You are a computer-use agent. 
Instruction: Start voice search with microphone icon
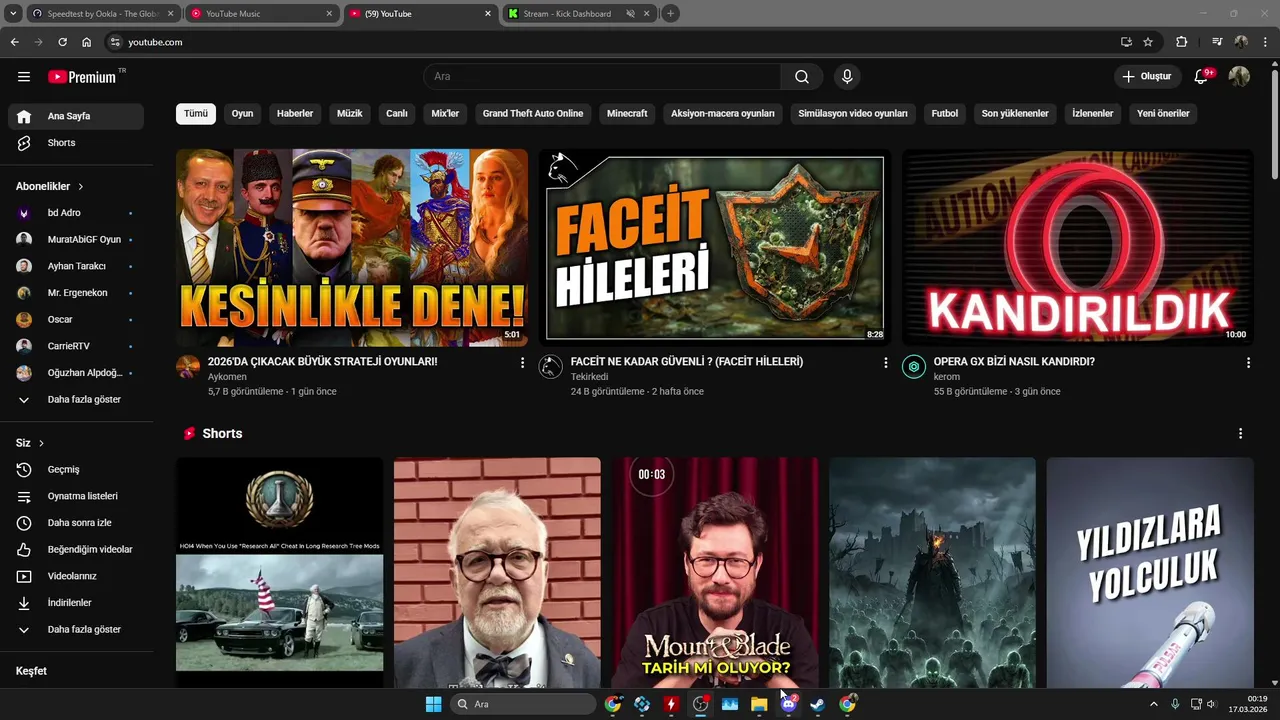point(847,77)
